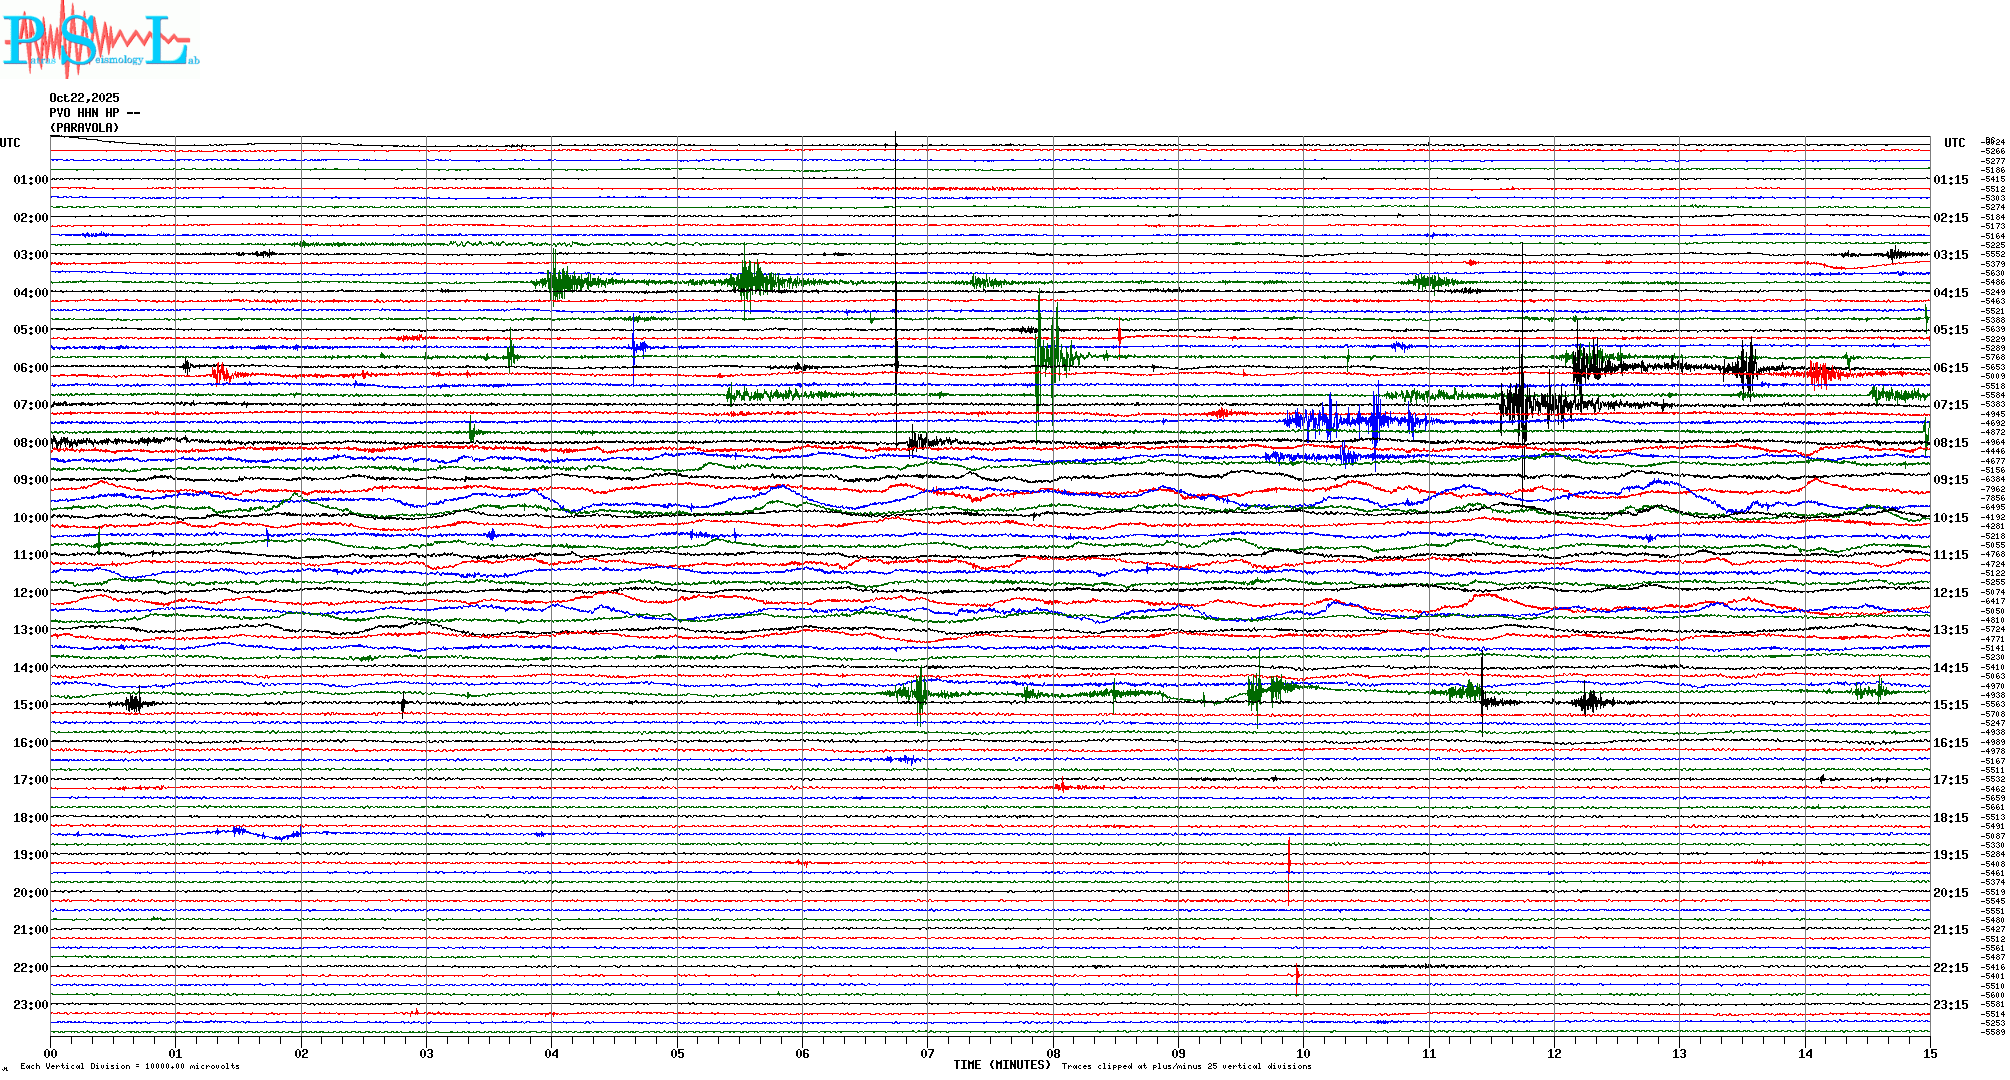
Task: Select the PVO HHN HP station text
Action: (x=94, y=113)
